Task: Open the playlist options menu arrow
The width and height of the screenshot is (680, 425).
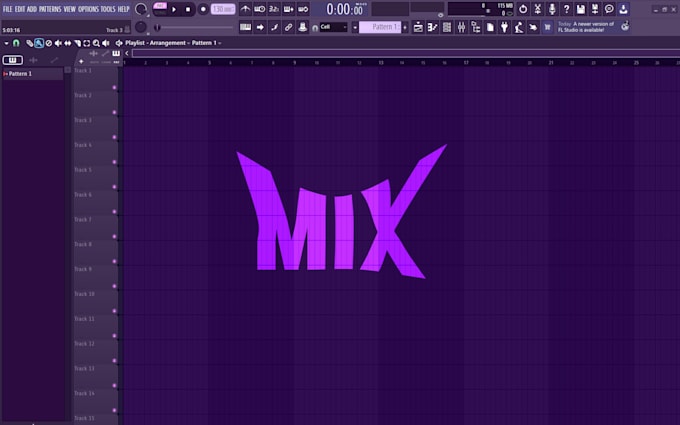Action: pos(7,43)
